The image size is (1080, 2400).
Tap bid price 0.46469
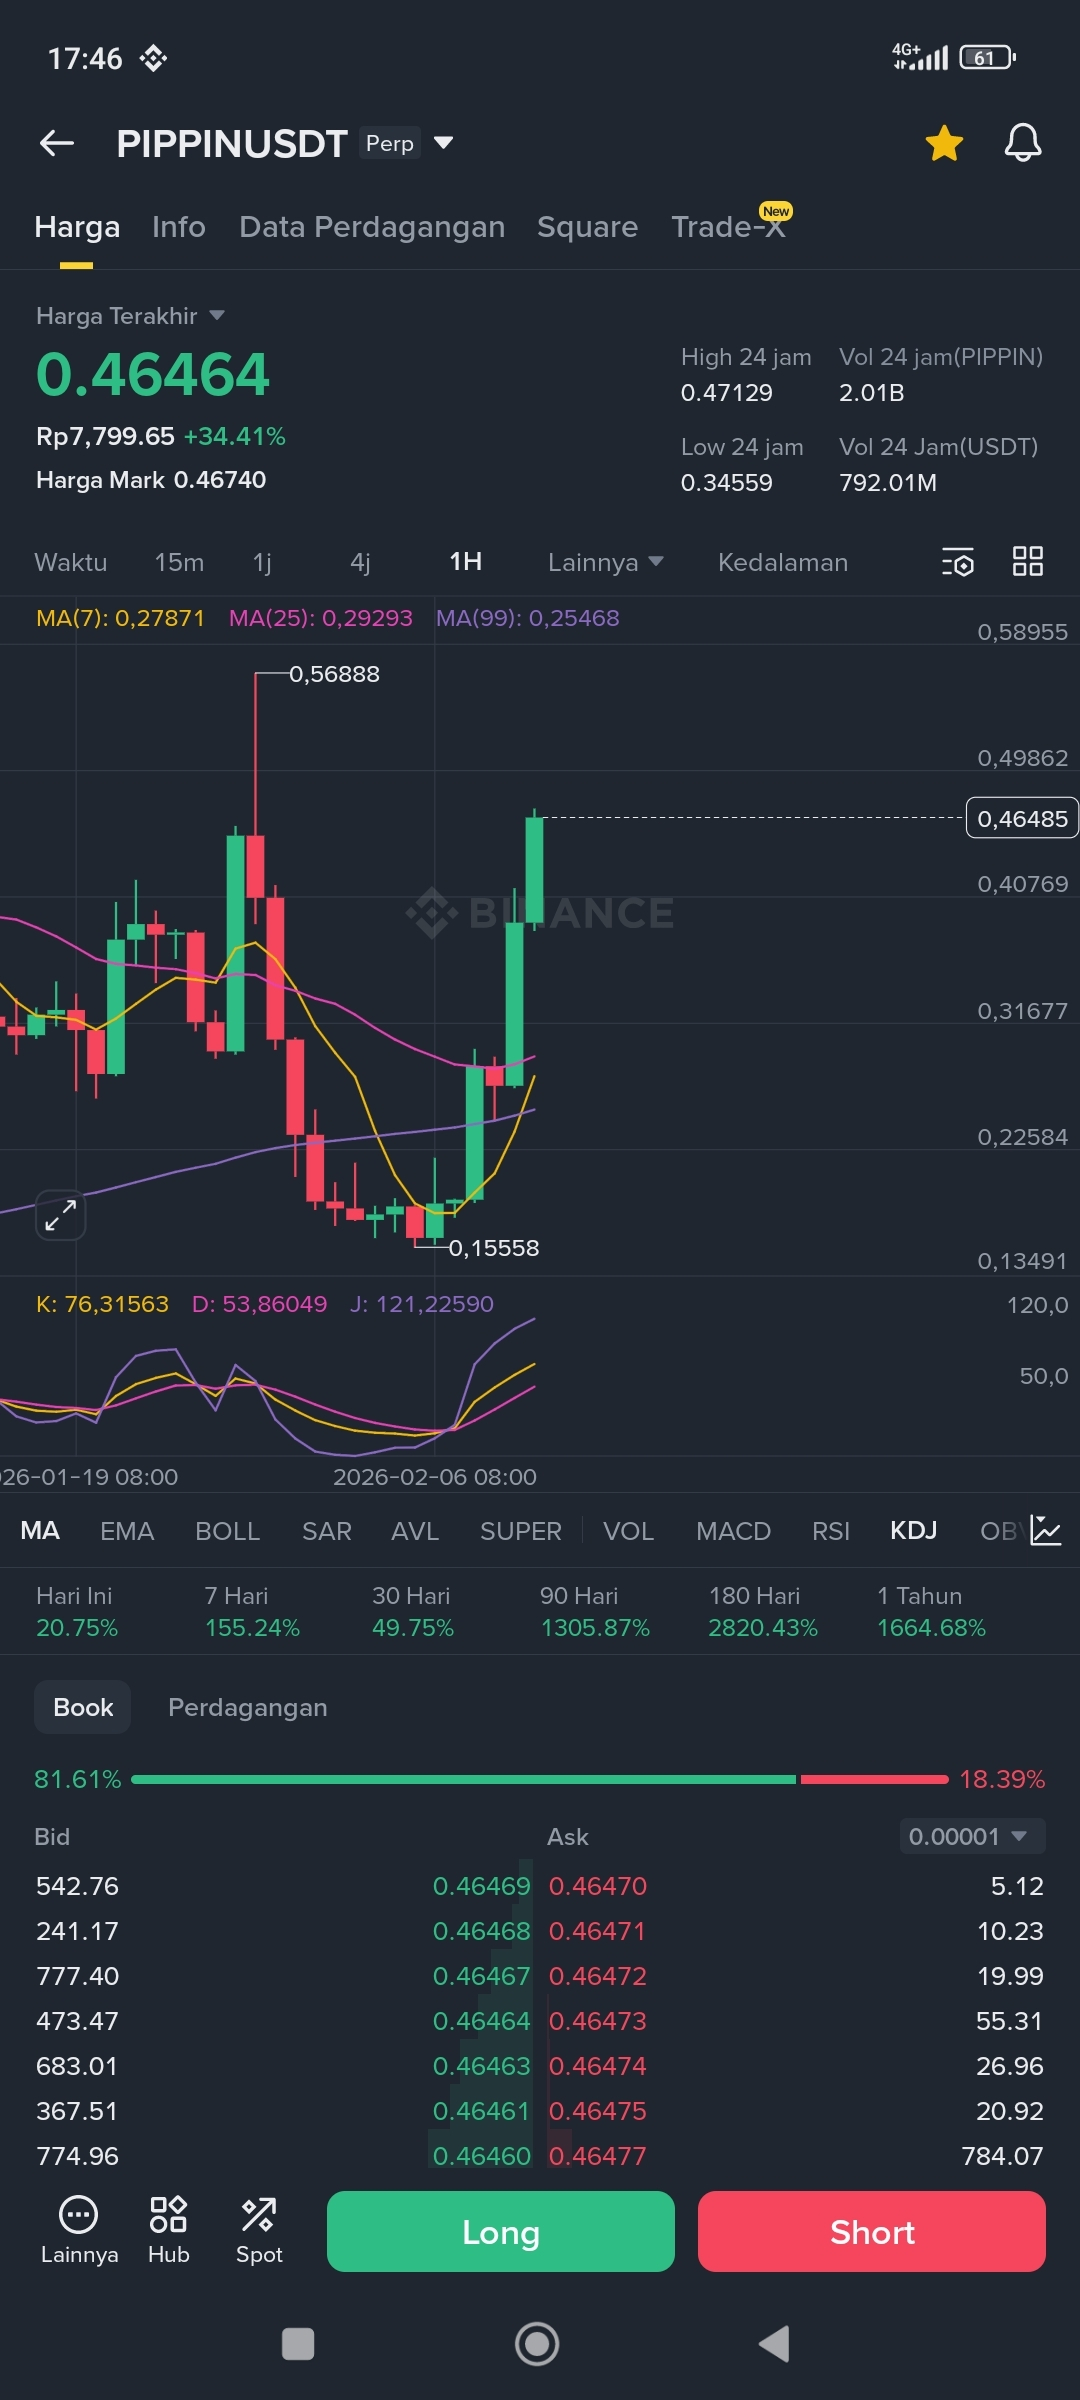[481, 1886]
